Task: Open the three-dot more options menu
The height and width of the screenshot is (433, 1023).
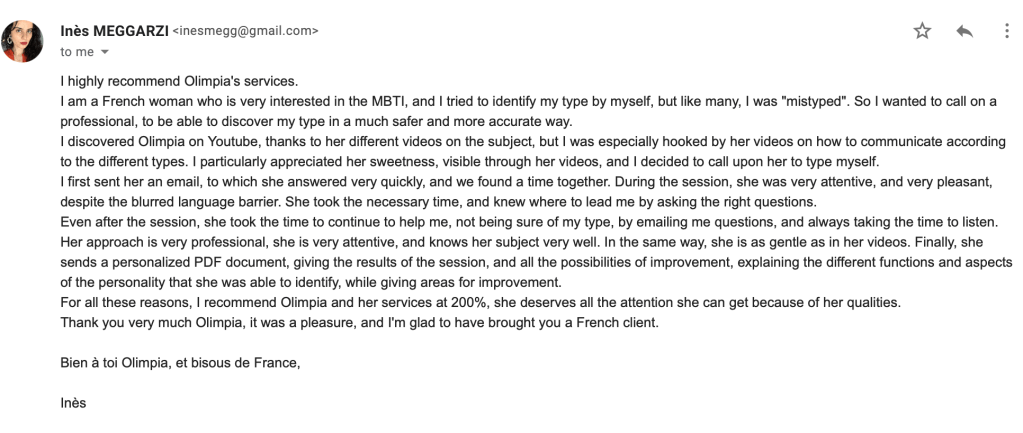Action: [x=1006, y=31]
